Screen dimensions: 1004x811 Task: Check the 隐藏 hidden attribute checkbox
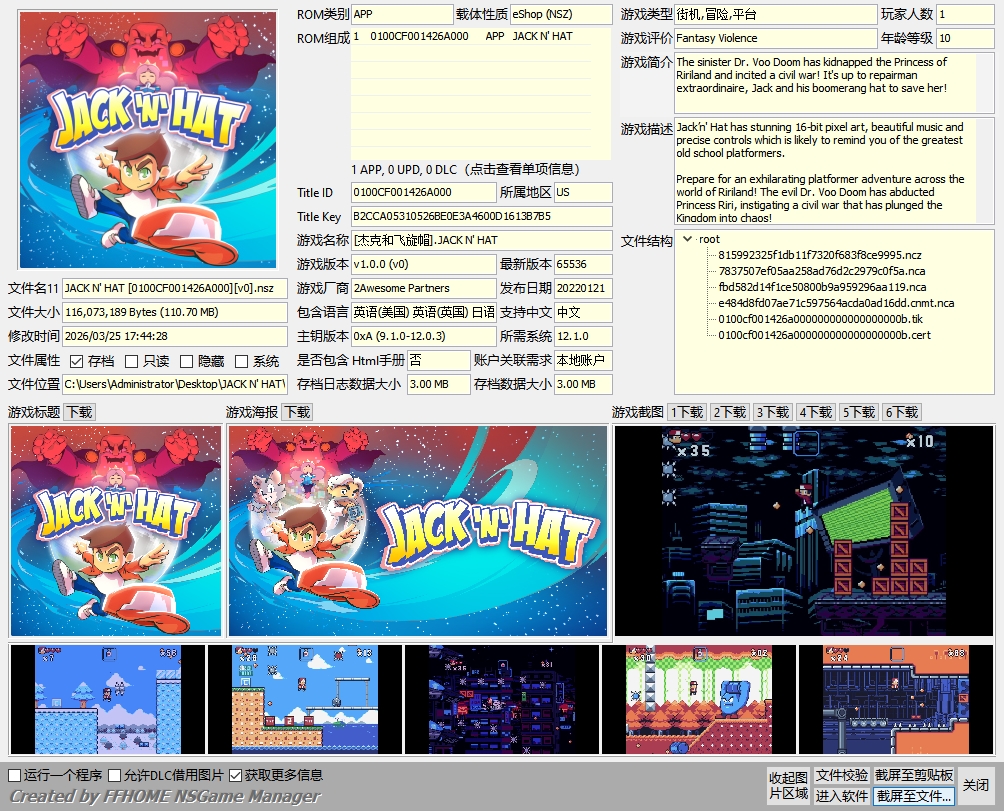tap(187, 361)
